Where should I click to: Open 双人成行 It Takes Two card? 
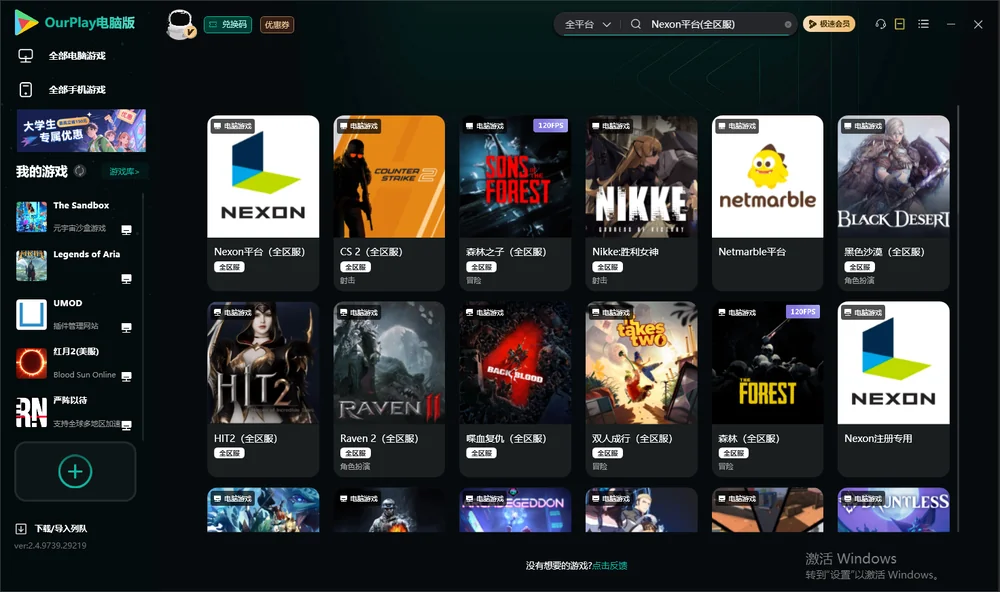point(641,389)
